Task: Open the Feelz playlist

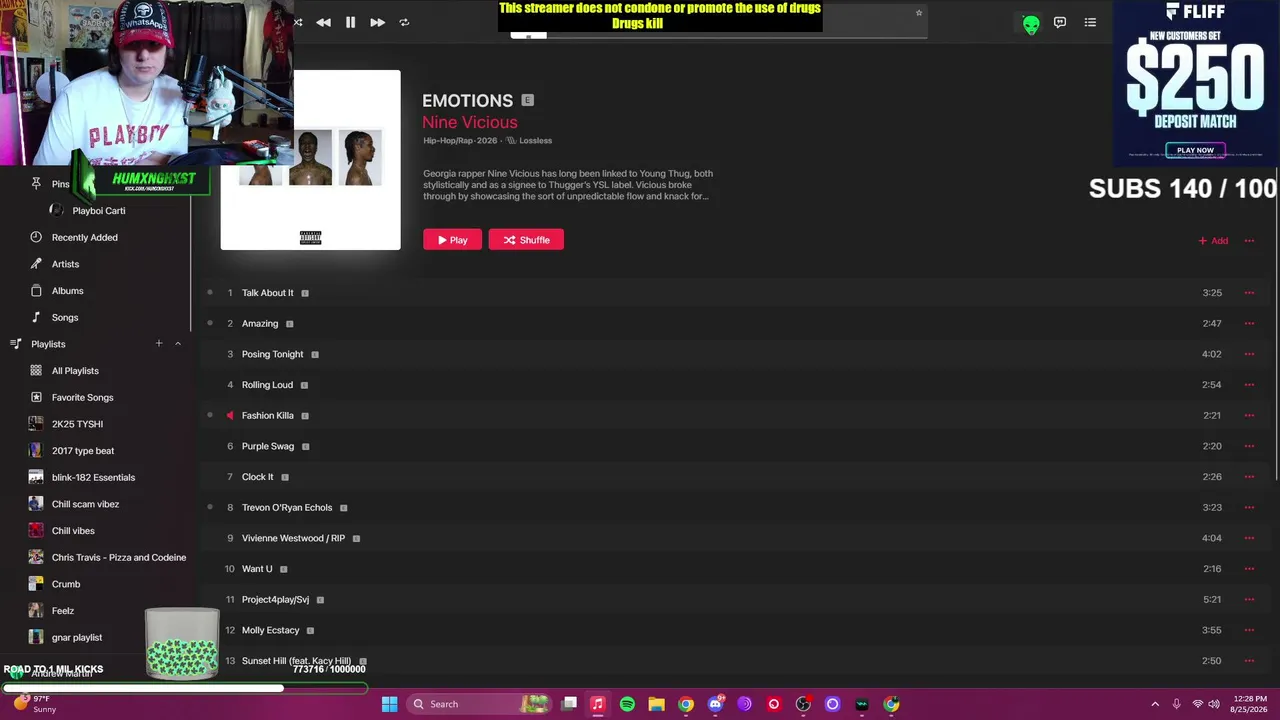Action: (63, 611)
